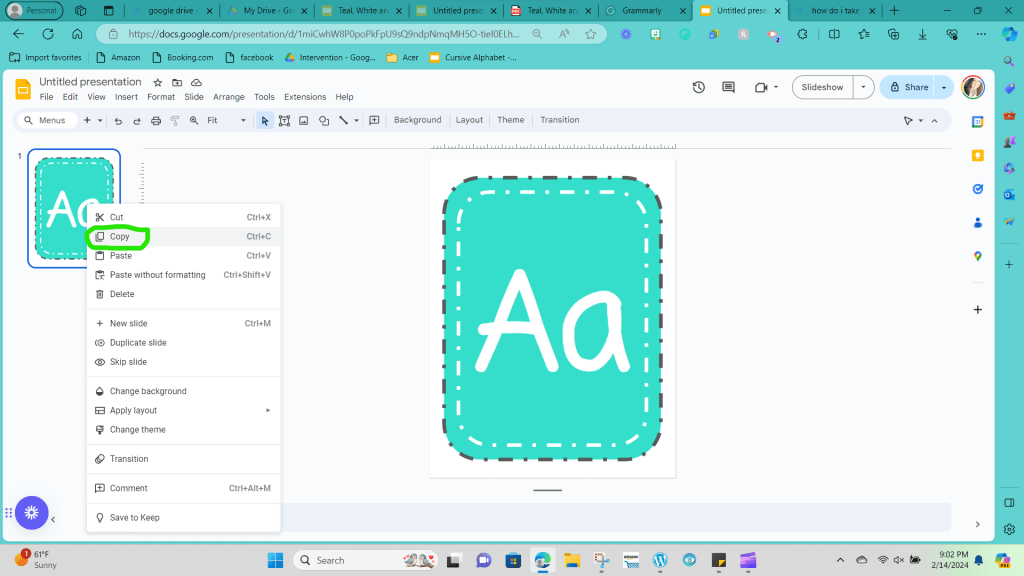Image resolution: width=1024 pixels, height=576 pixels.
Task: Select the Text box tool
Action: point(284,121)
